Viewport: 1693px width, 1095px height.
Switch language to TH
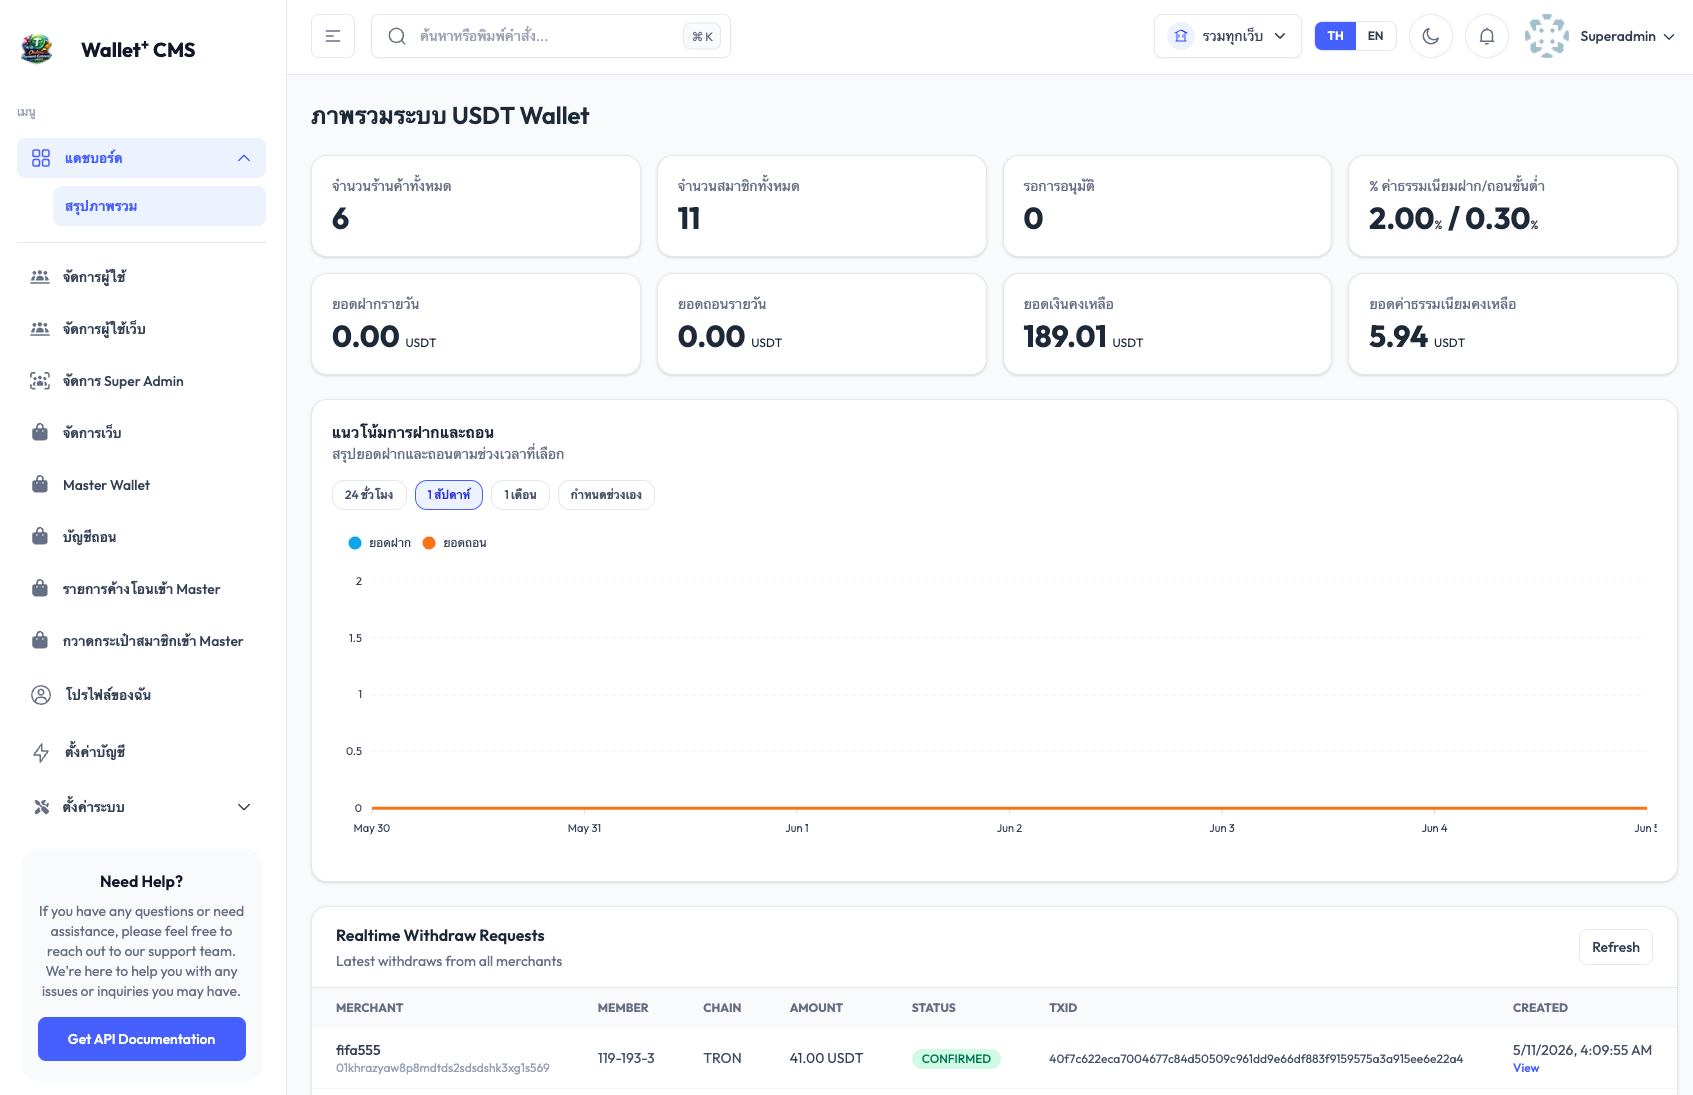point(1335,36)
